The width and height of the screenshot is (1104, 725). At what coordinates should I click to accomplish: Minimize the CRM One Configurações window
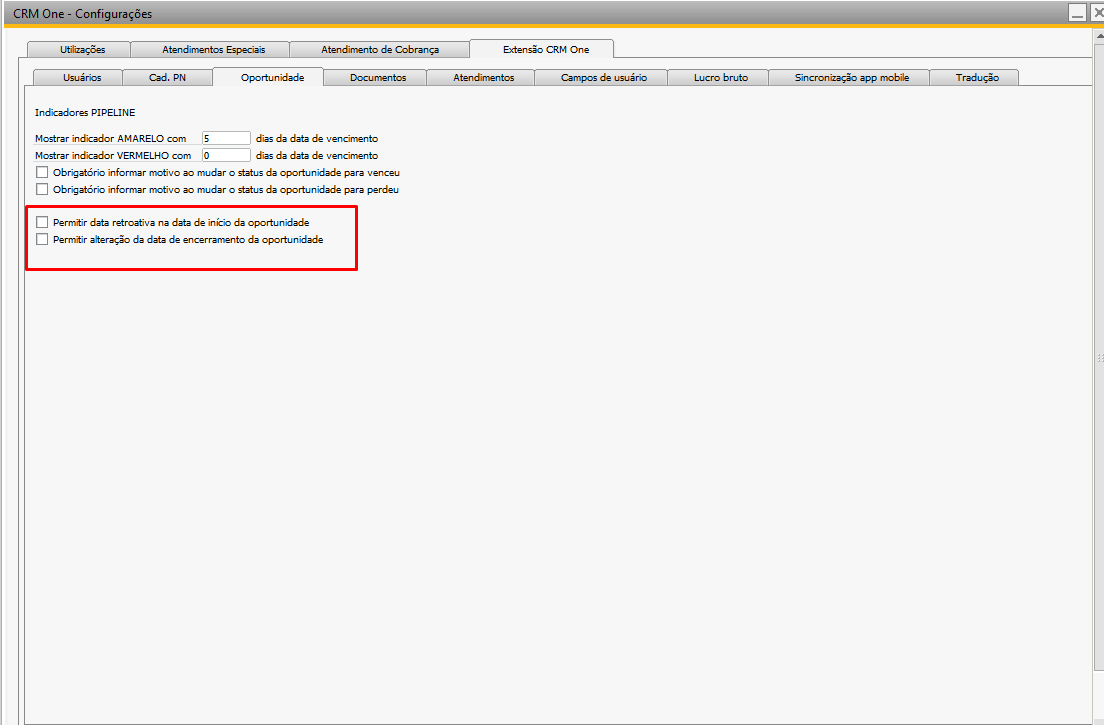1077,13
